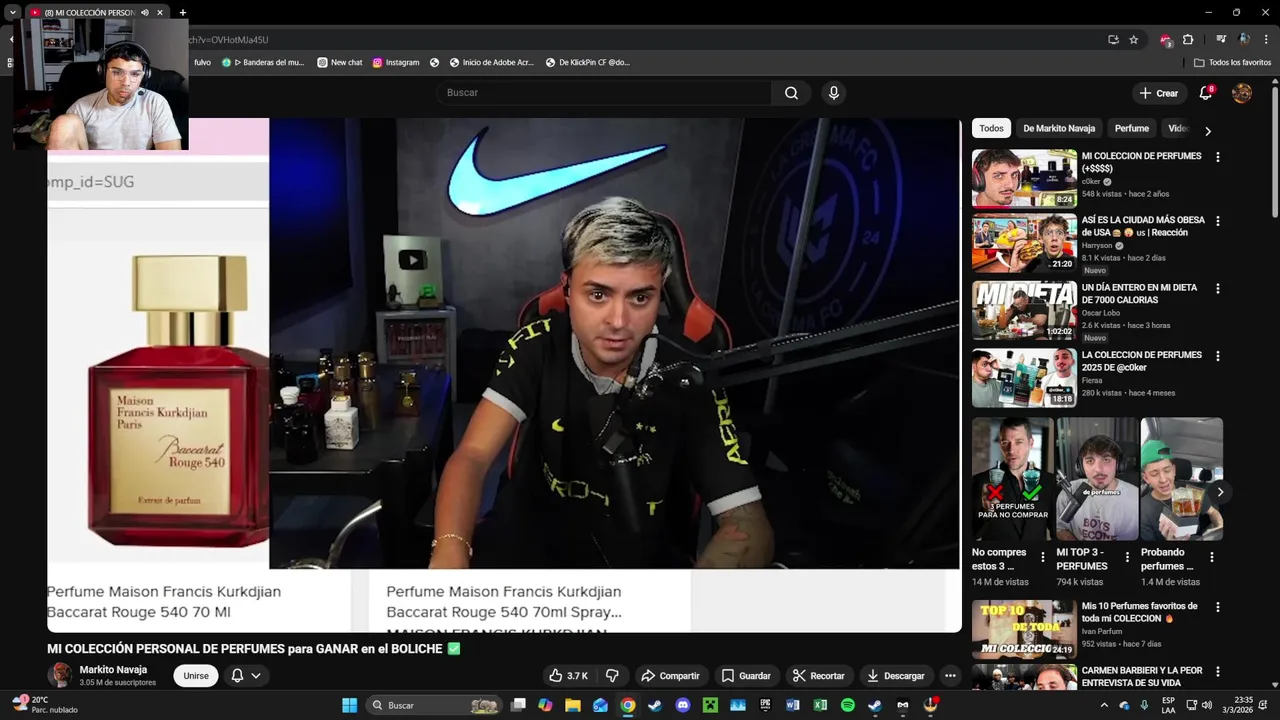Mute the tab using the speaker icon
The height and width of the screenshot is (720, 1280).
coord(145,13)
